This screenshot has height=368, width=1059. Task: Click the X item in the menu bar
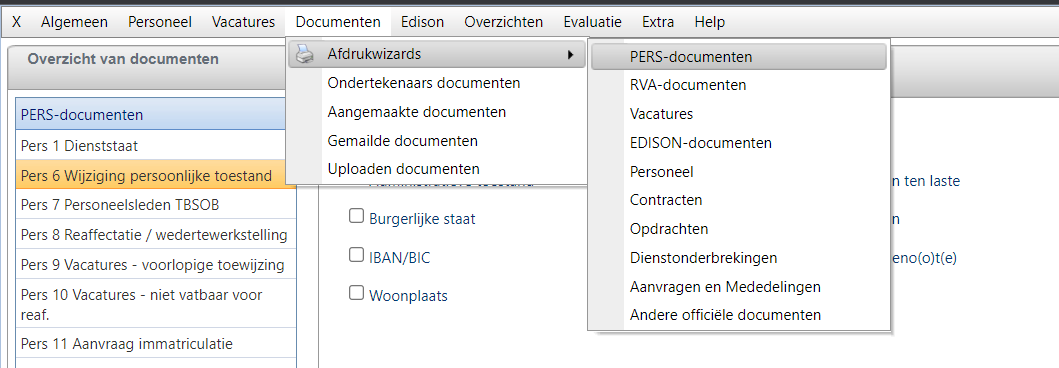[x=17, y=22]
